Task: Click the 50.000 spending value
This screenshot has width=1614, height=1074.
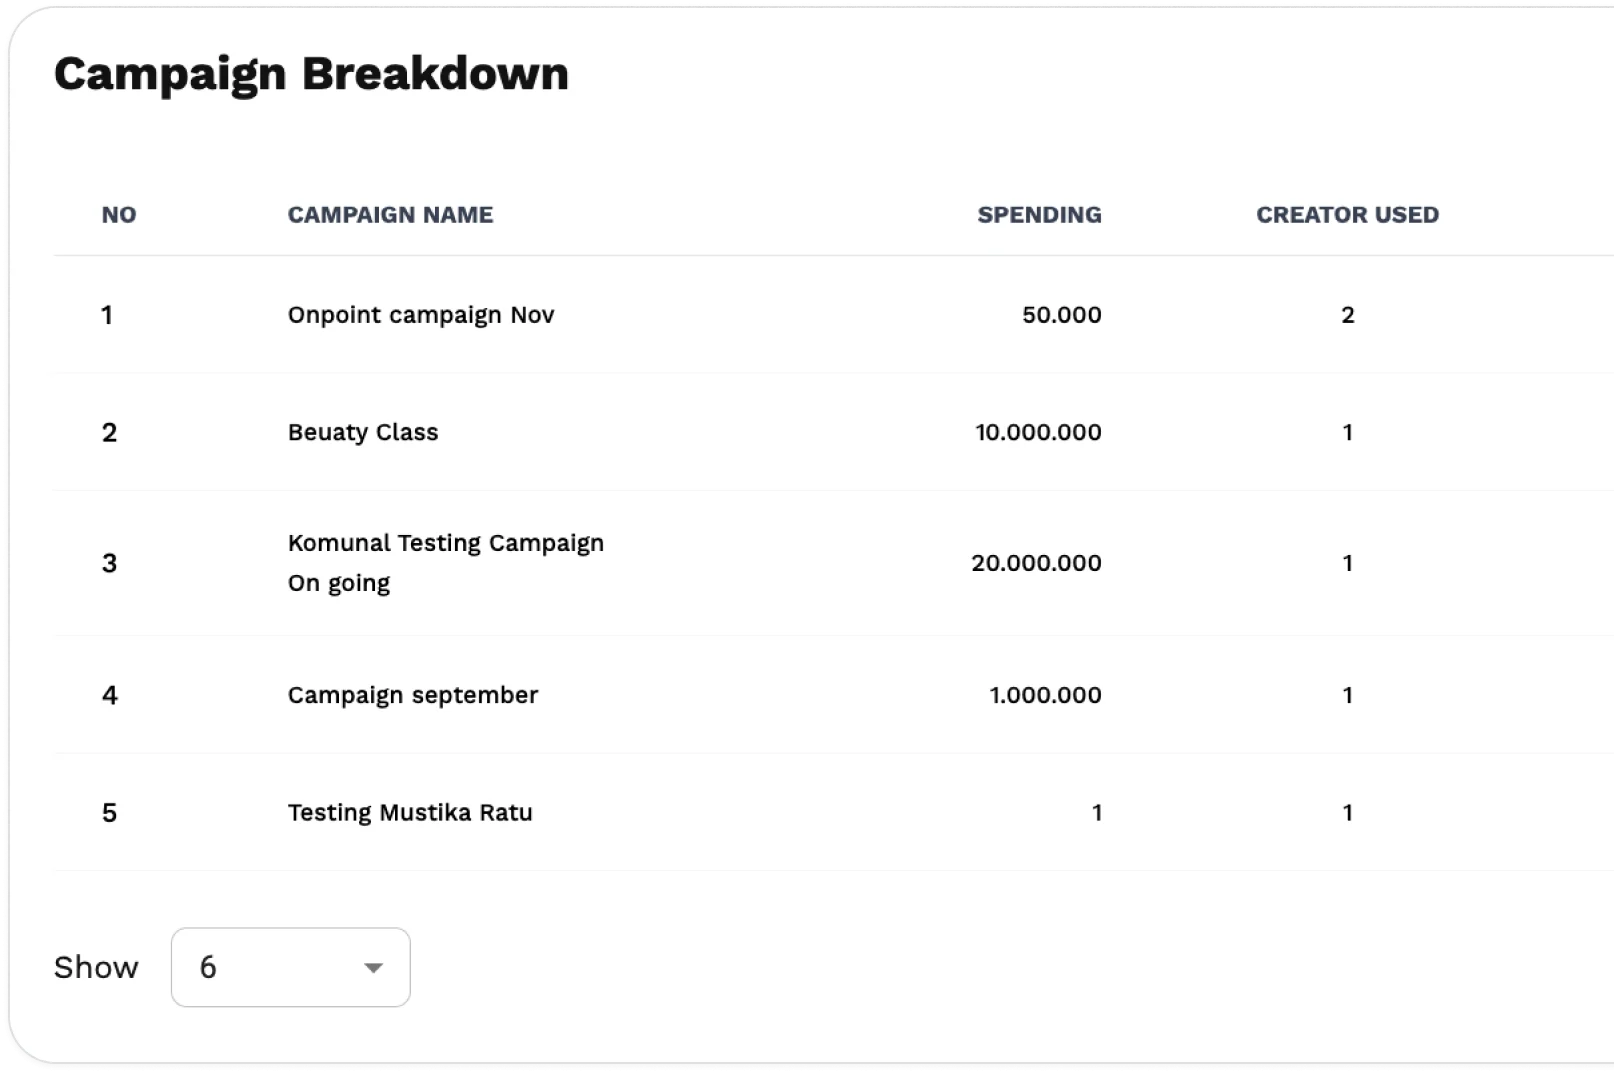Action: pyautogui.click(x=1061, y=315)
